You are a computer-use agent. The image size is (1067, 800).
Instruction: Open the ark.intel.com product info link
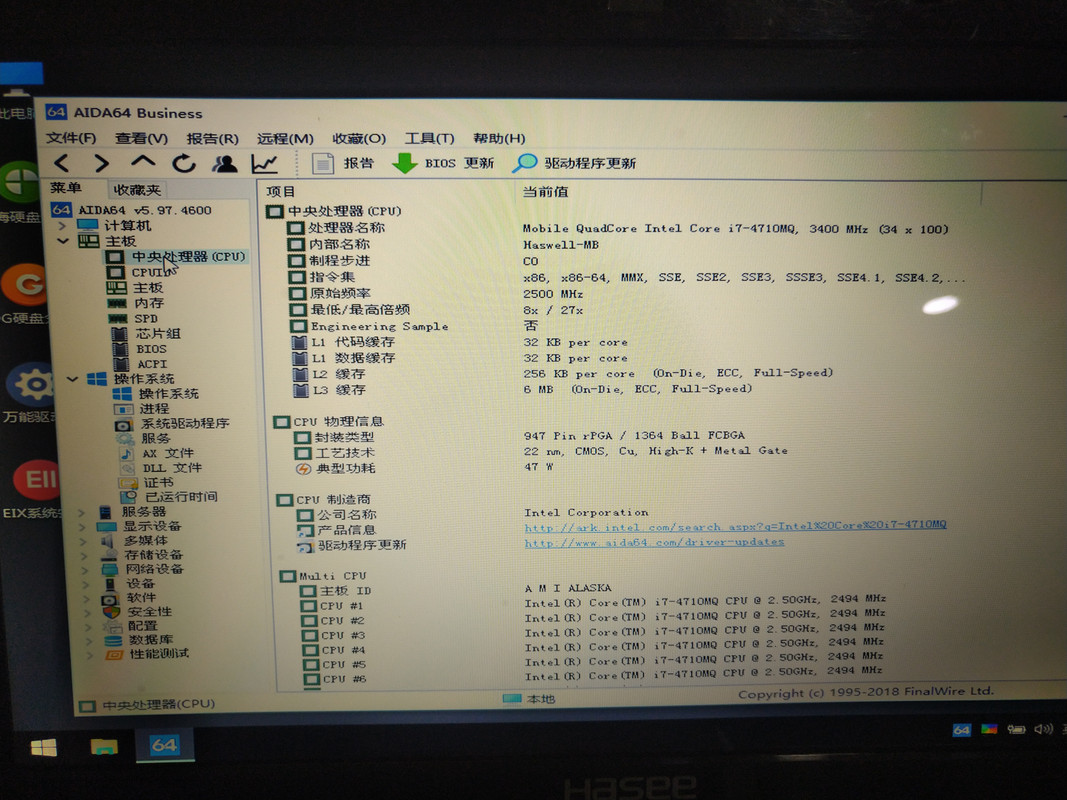tap(735, 526)
